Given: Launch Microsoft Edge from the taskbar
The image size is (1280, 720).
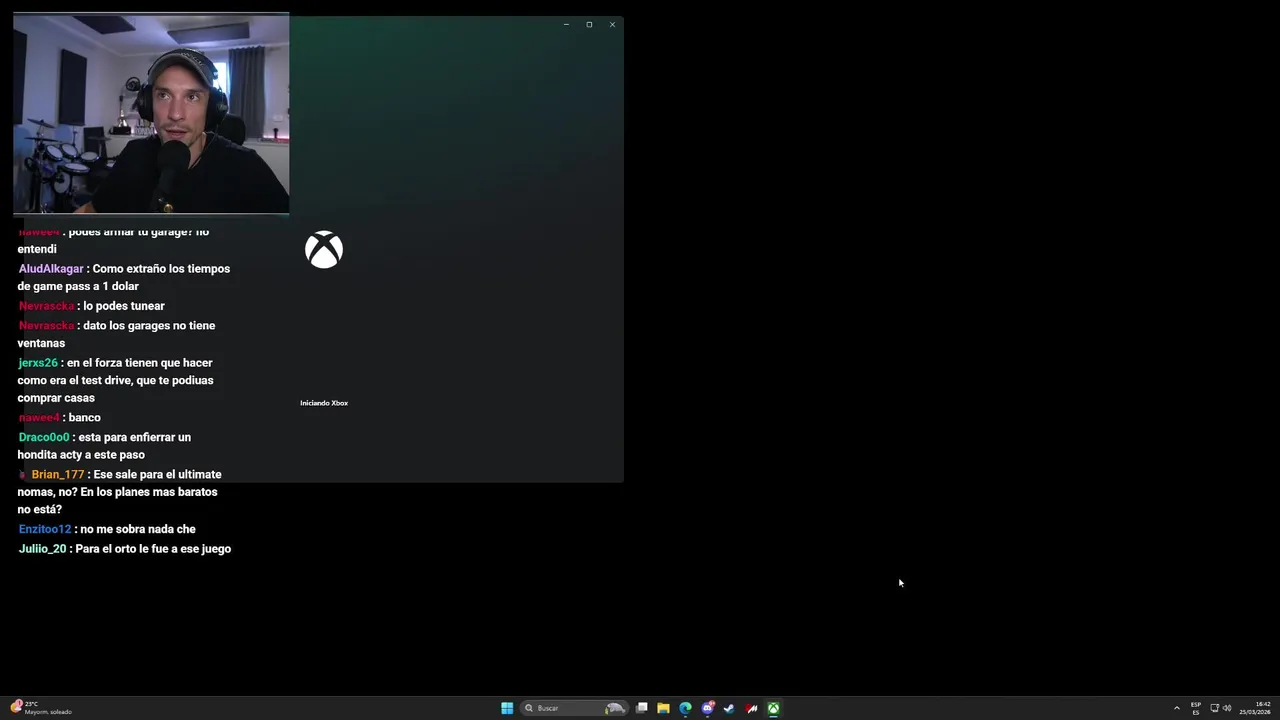Looking at the screenshot, I should [x=685, y=708].
